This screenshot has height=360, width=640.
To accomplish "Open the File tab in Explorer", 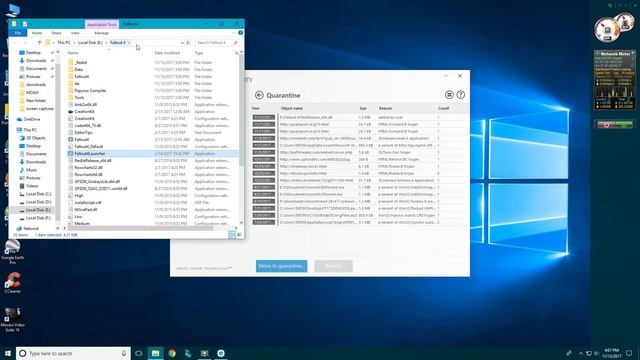I will [x=18, y=33].
